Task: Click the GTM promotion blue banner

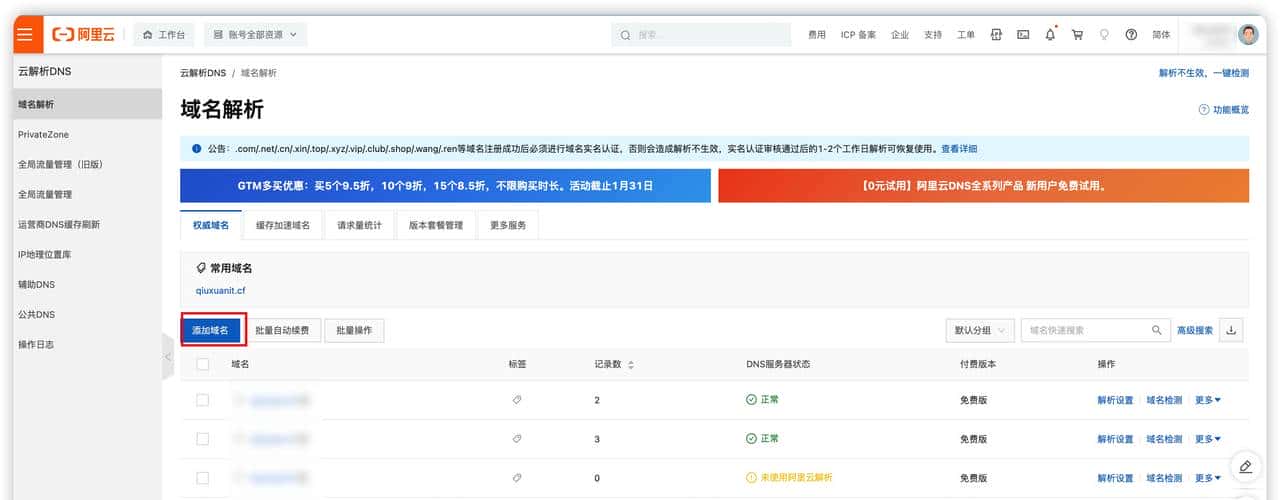Action: [445, 186]
